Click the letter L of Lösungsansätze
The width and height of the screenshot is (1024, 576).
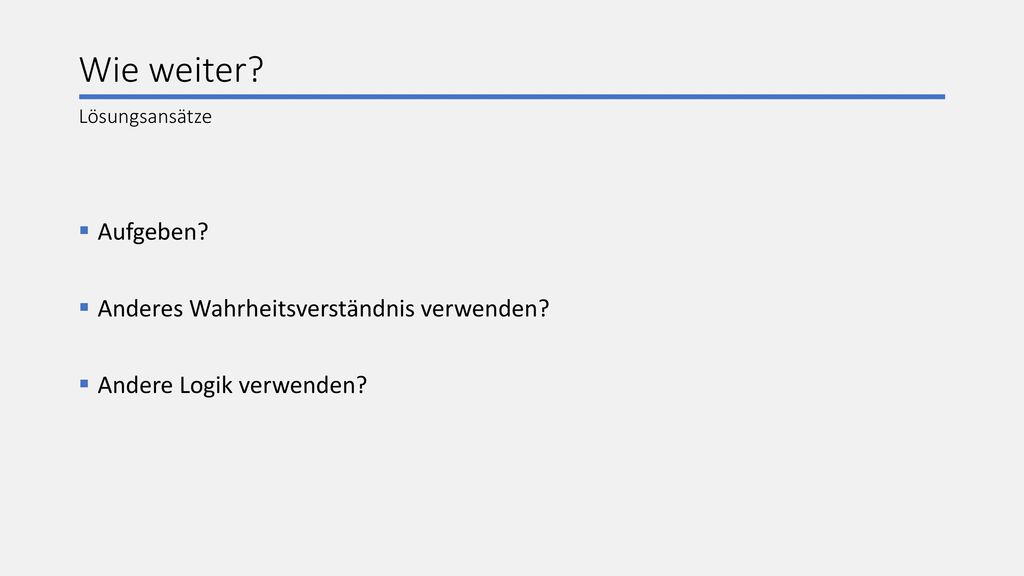pyautogui.click(x=83, y=117)
